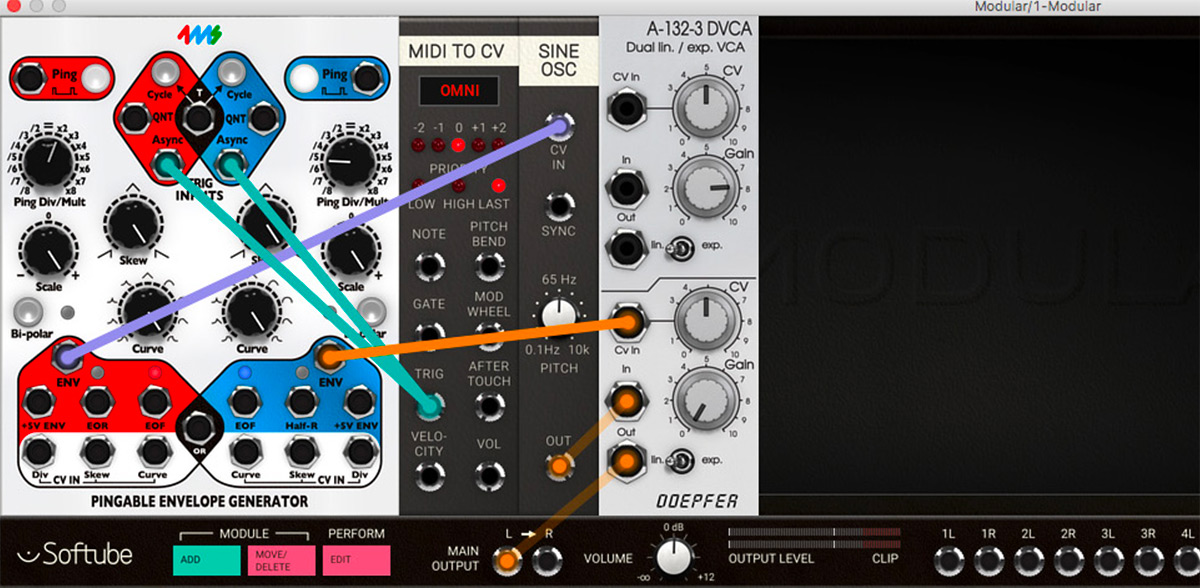Click the ADD module button

tap(206, 561)
